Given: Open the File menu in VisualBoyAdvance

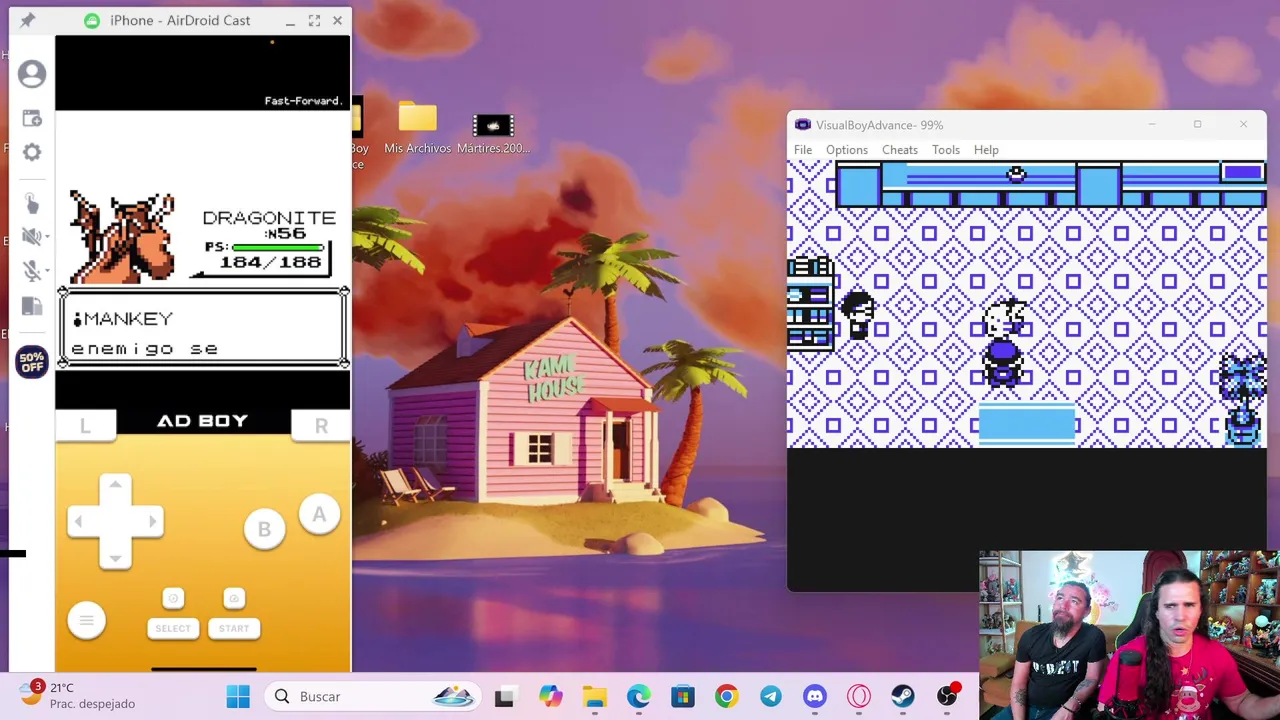Looking at the screenshot, I should (x=803, y=150).
